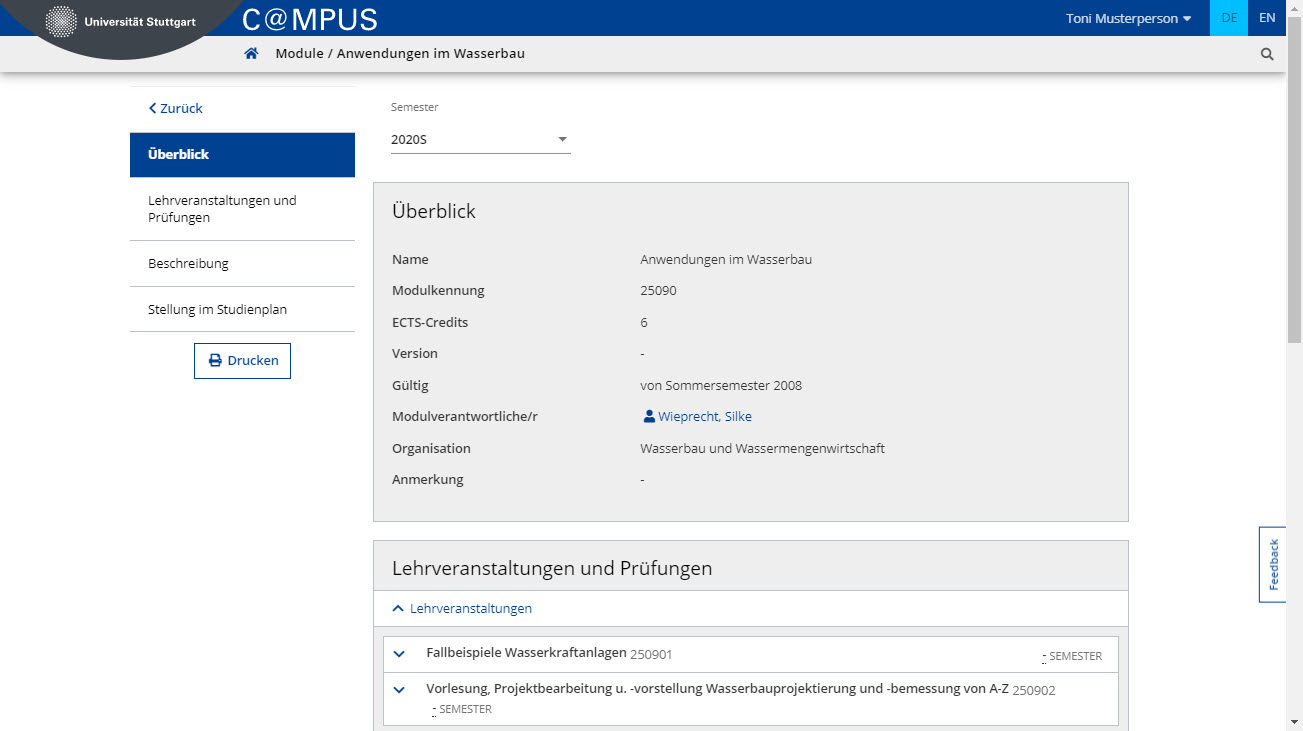Image resolution: width=1303 pixels, height=731 pixels.
Task: Open the Wieprecht, Silke profile link
Action: [x=704, y=416]
